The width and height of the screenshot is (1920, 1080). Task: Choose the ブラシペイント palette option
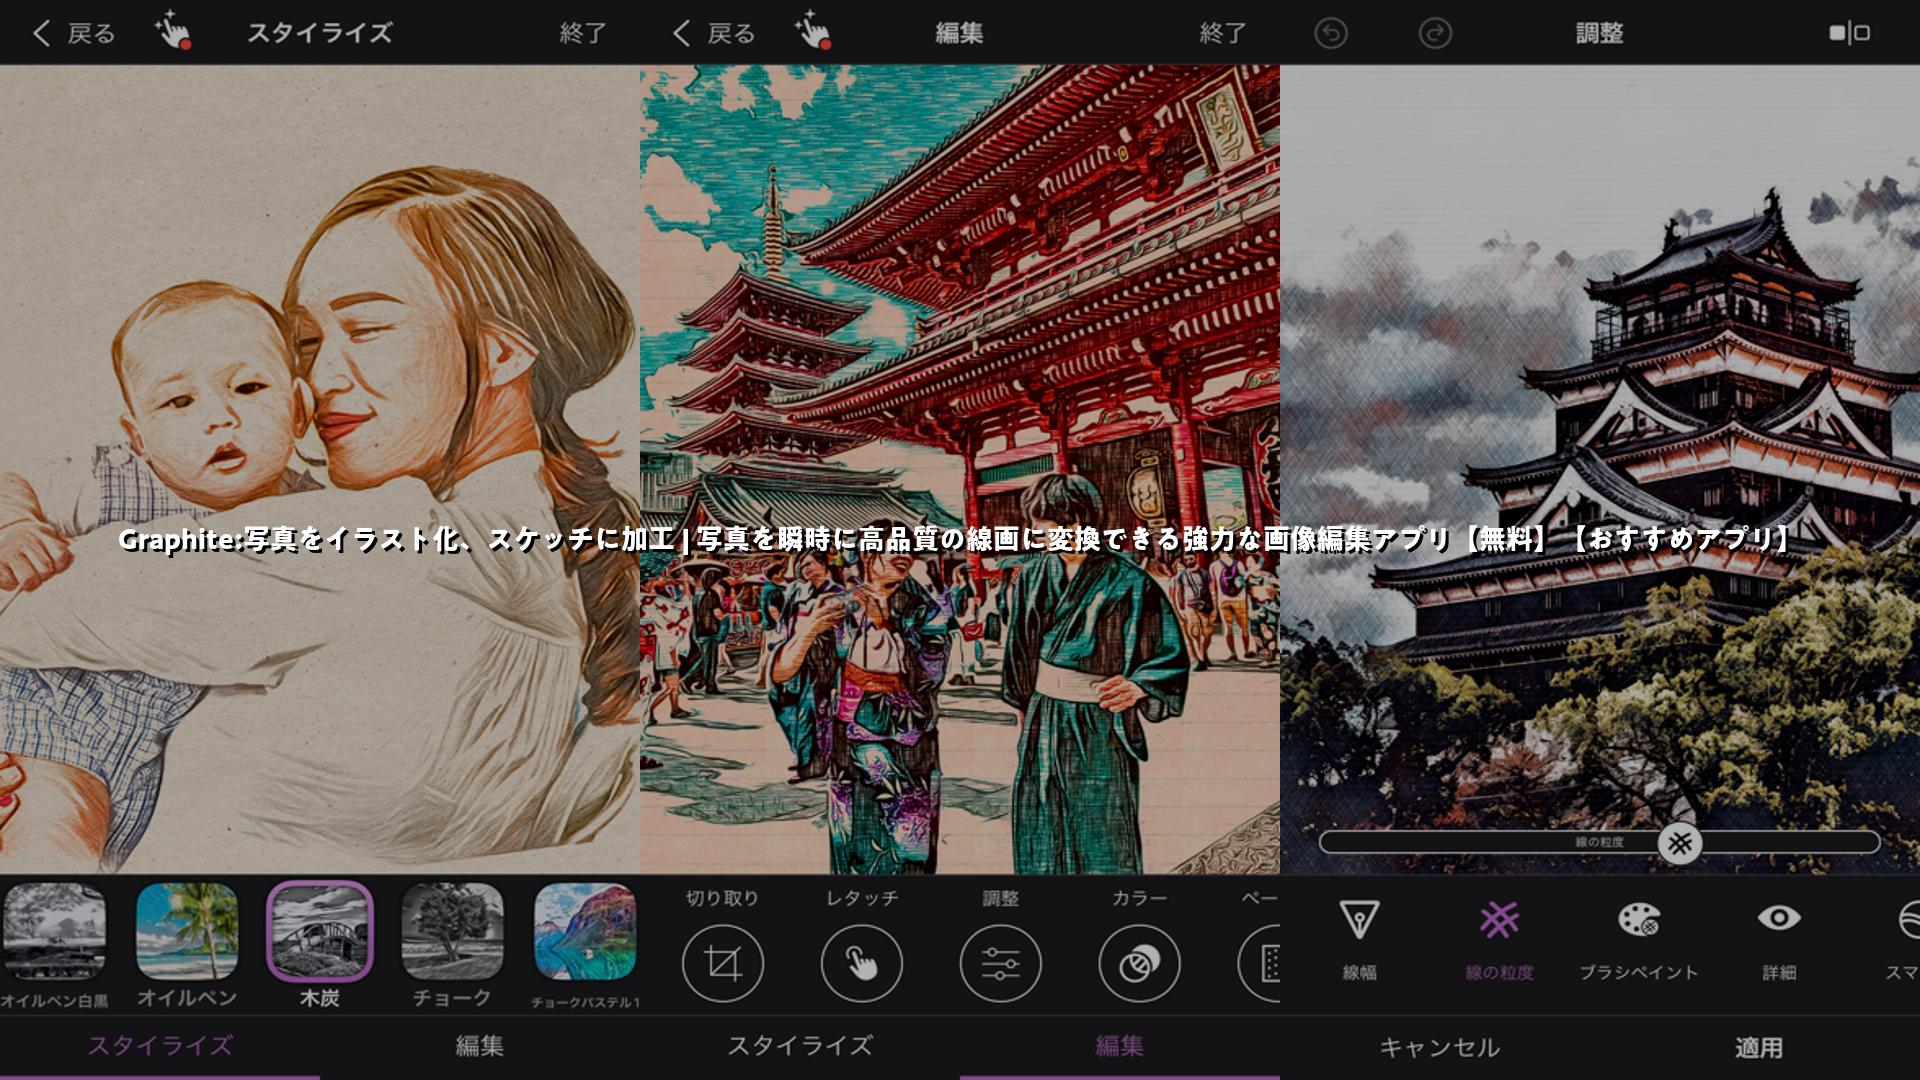(x=1639, y=940)
